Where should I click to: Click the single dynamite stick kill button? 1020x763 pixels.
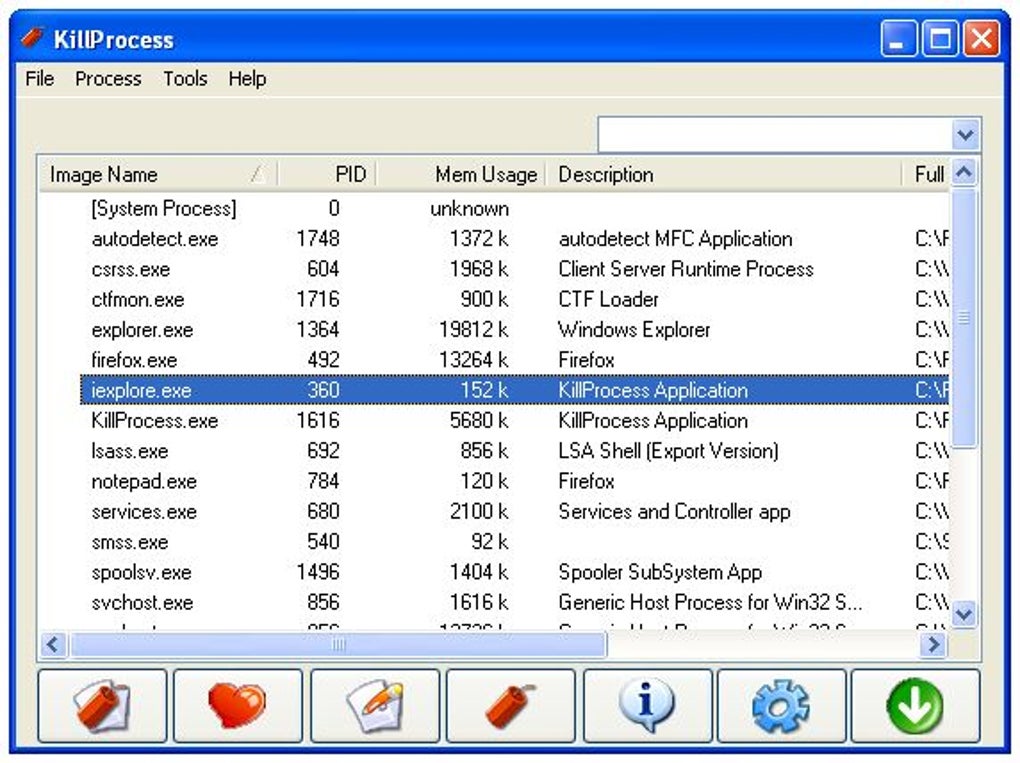511,706
